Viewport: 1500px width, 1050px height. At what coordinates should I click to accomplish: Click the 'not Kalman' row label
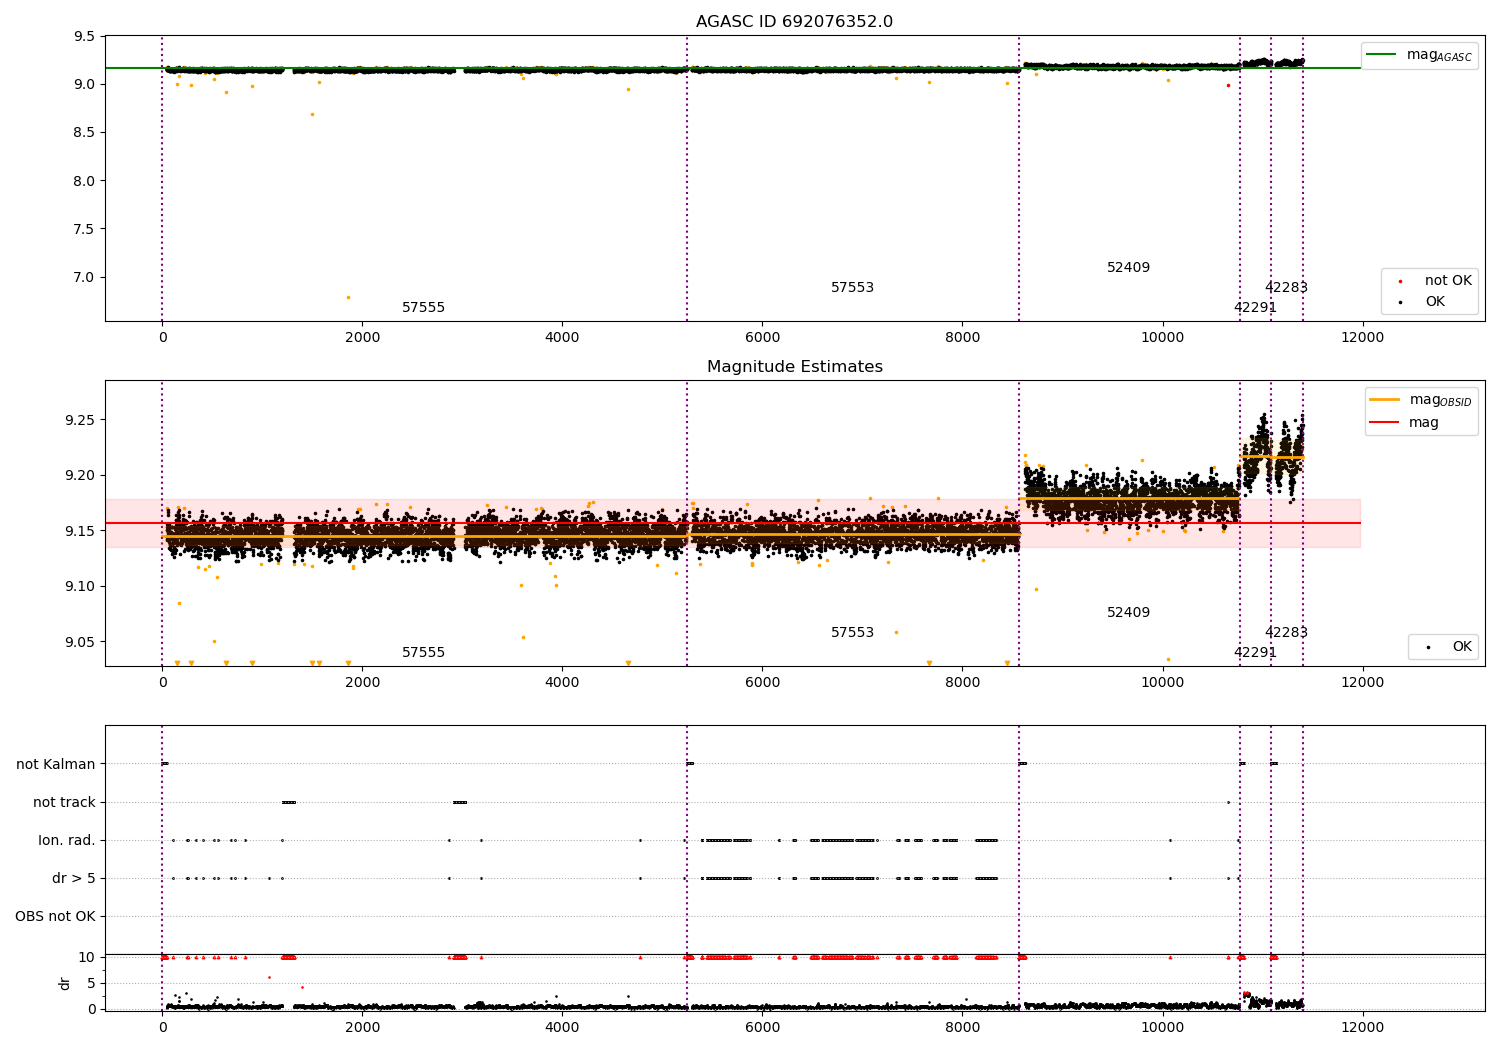click(x=56, y=764)
